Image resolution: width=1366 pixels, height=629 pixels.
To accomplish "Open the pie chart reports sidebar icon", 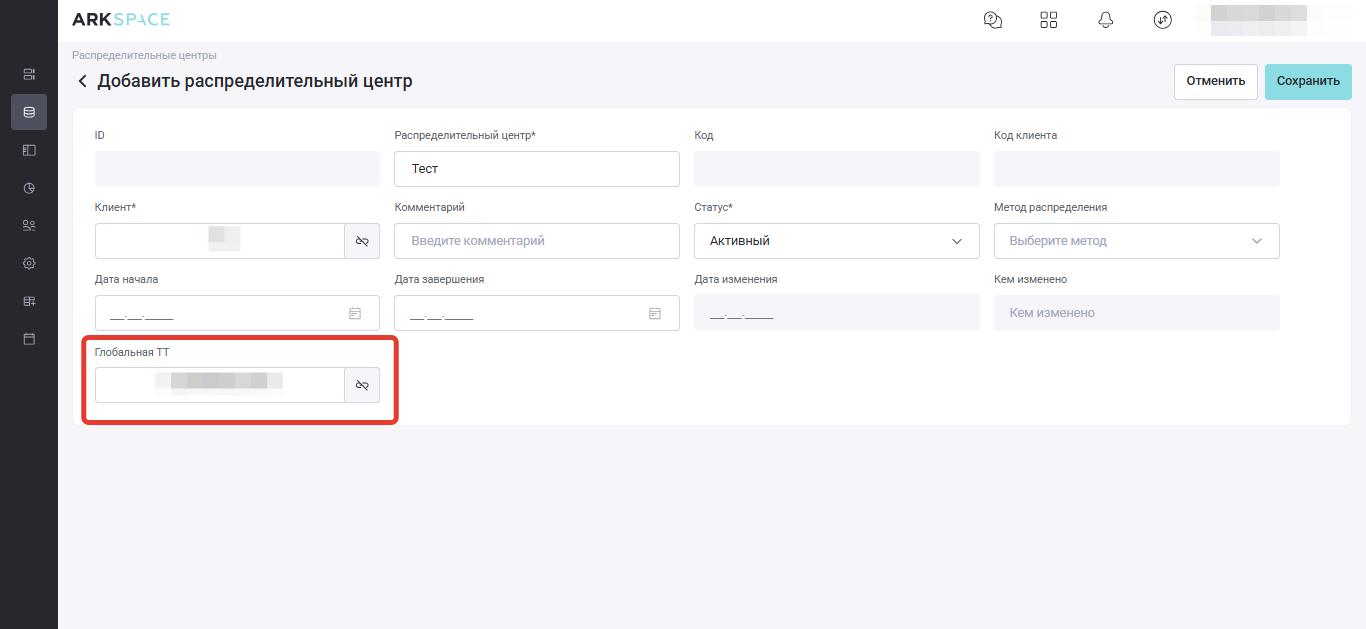I will pos(29,188).
